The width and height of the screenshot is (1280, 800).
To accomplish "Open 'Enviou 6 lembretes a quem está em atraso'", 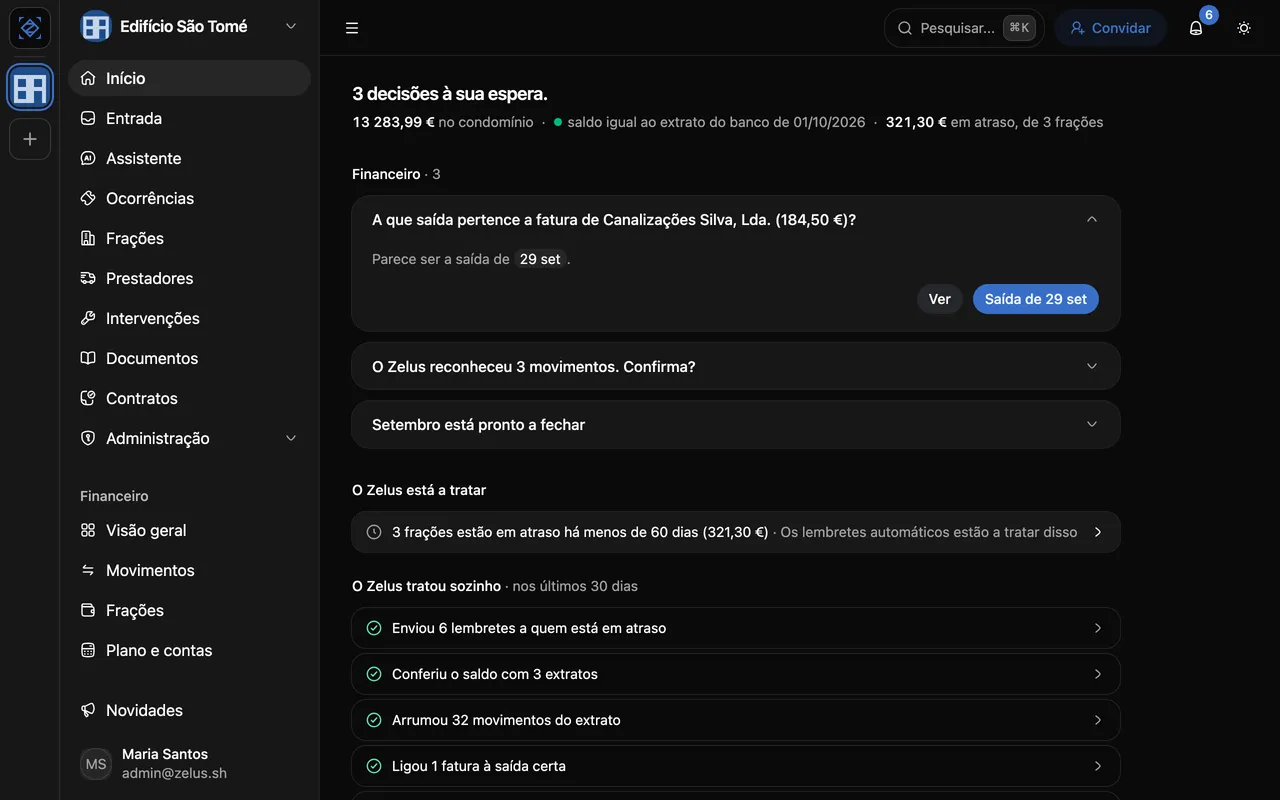I will coord(736,628).
